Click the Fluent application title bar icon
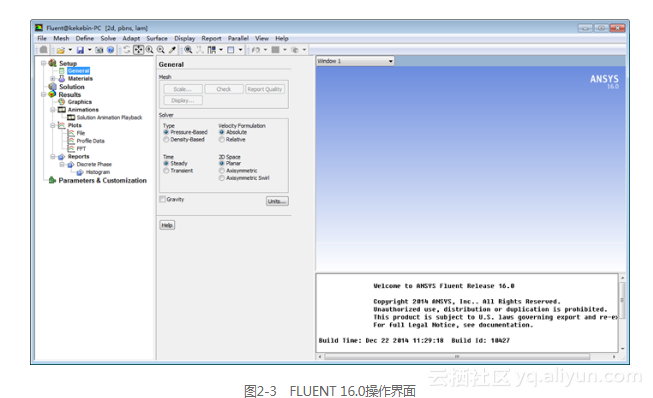 coord(39,28)
